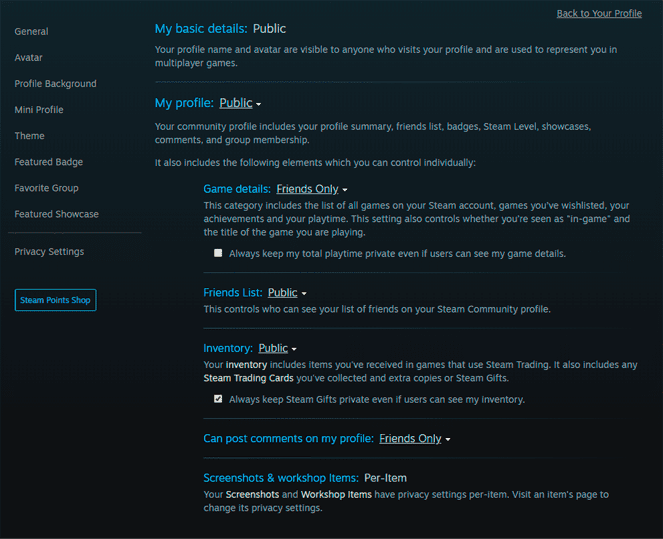This screenshot has height=539, width=663.
Task: Open Mini Profile settings
Action: point(39,110)
